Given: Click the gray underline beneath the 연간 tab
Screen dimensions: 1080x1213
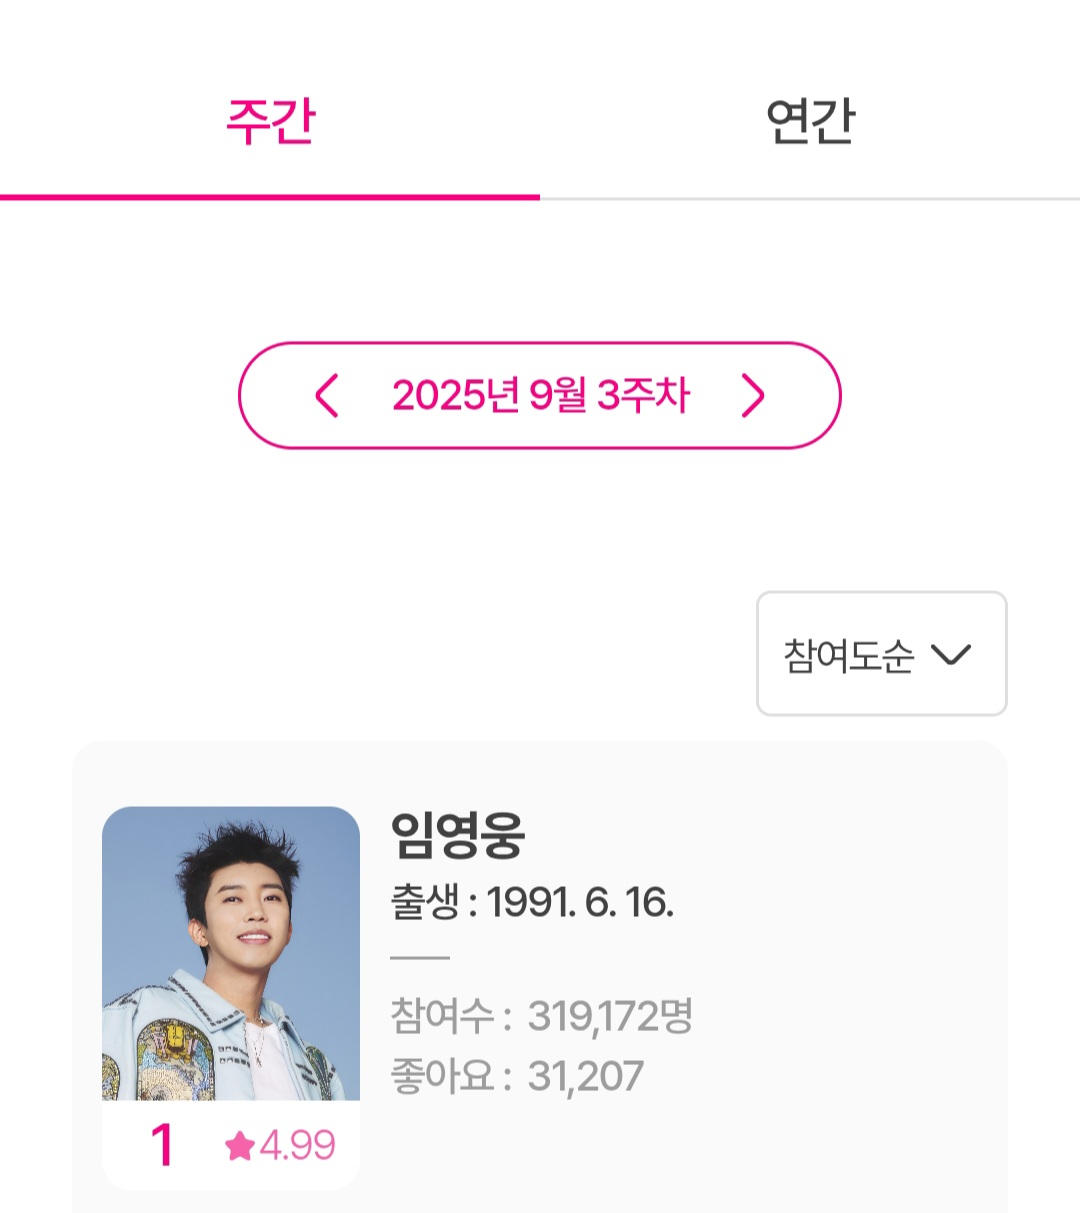Looking at the screenshot, I should [x=810, y=198].
